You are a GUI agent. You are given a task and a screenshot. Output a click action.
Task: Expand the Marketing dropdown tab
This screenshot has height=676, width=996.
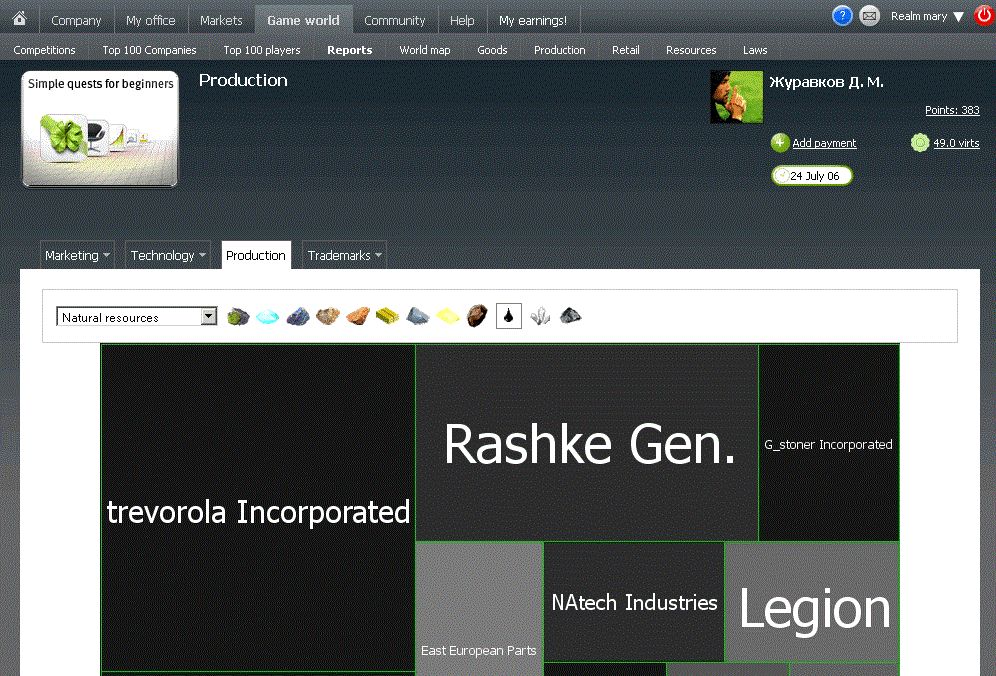point(77,256)
